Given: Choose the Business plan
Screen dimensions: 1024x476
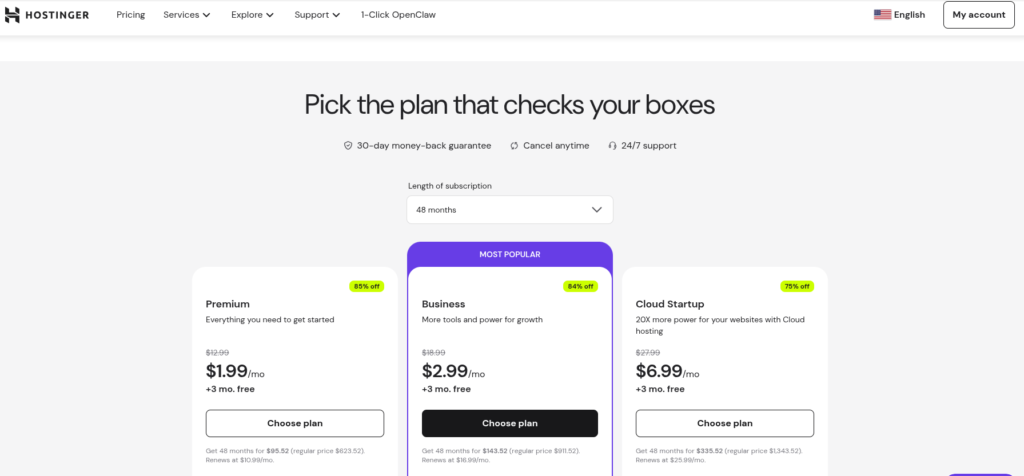Looking at the screenshot, I should [x=510, y=423].
